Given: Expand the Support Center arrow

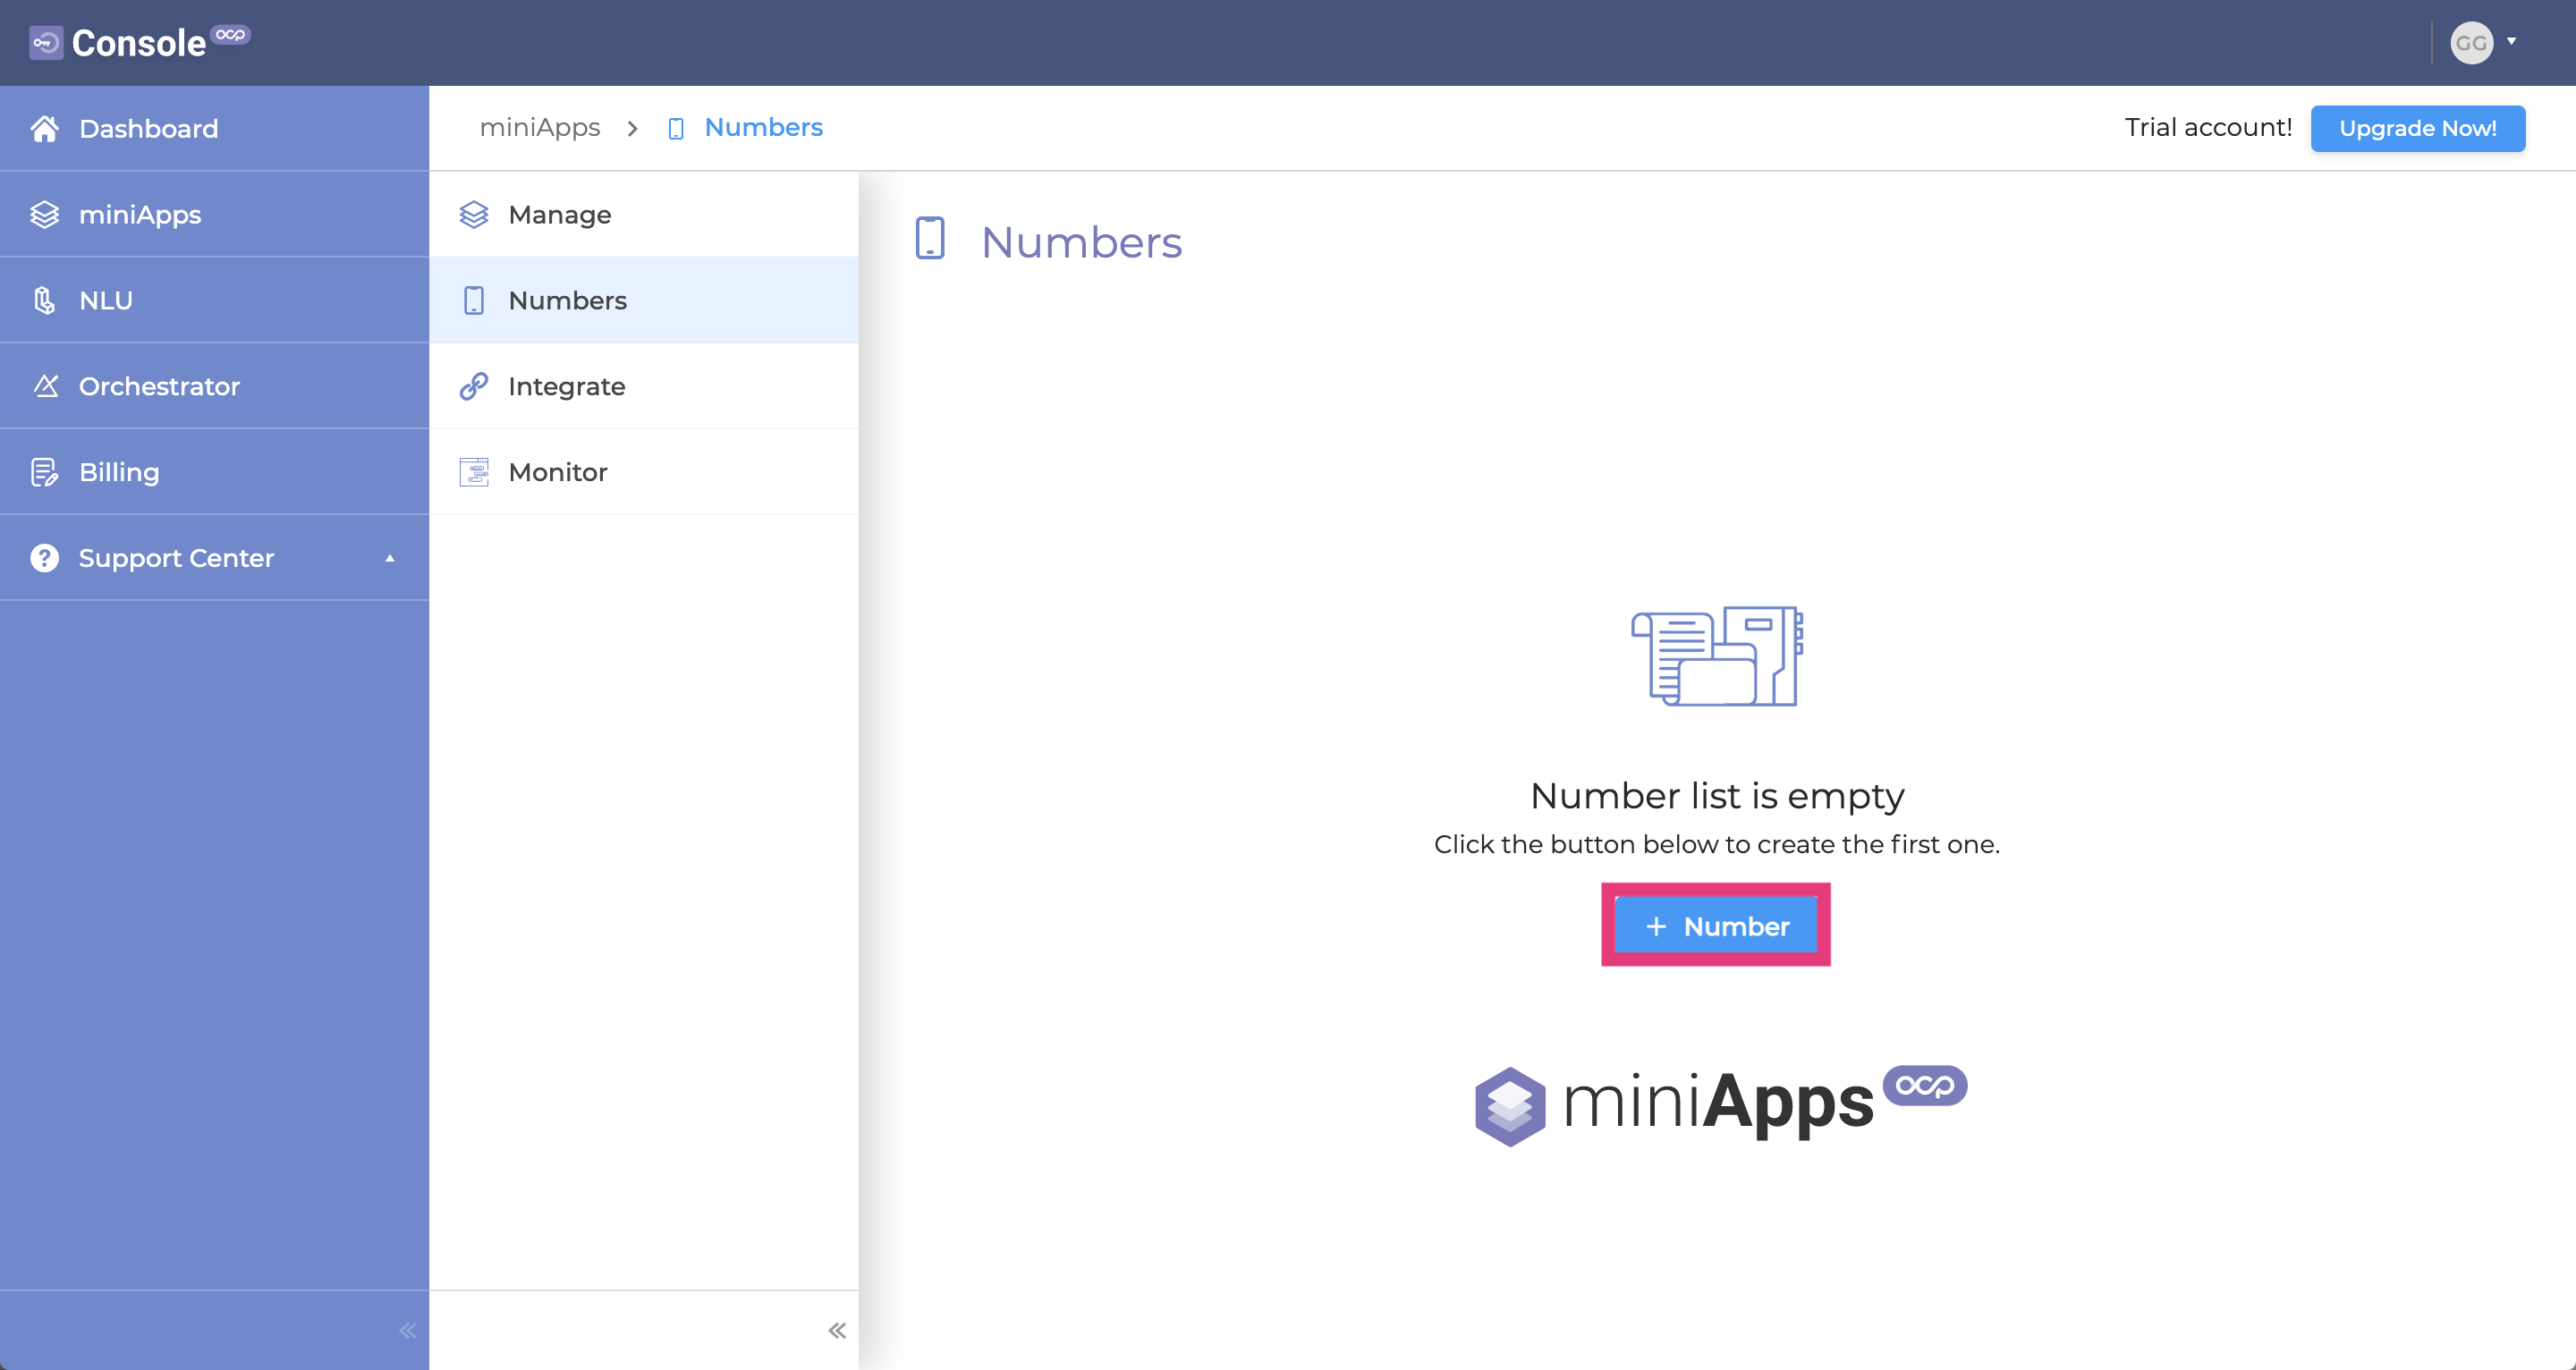Looking at the screenshot, I should pyautogui.click(x=390, y=558).
